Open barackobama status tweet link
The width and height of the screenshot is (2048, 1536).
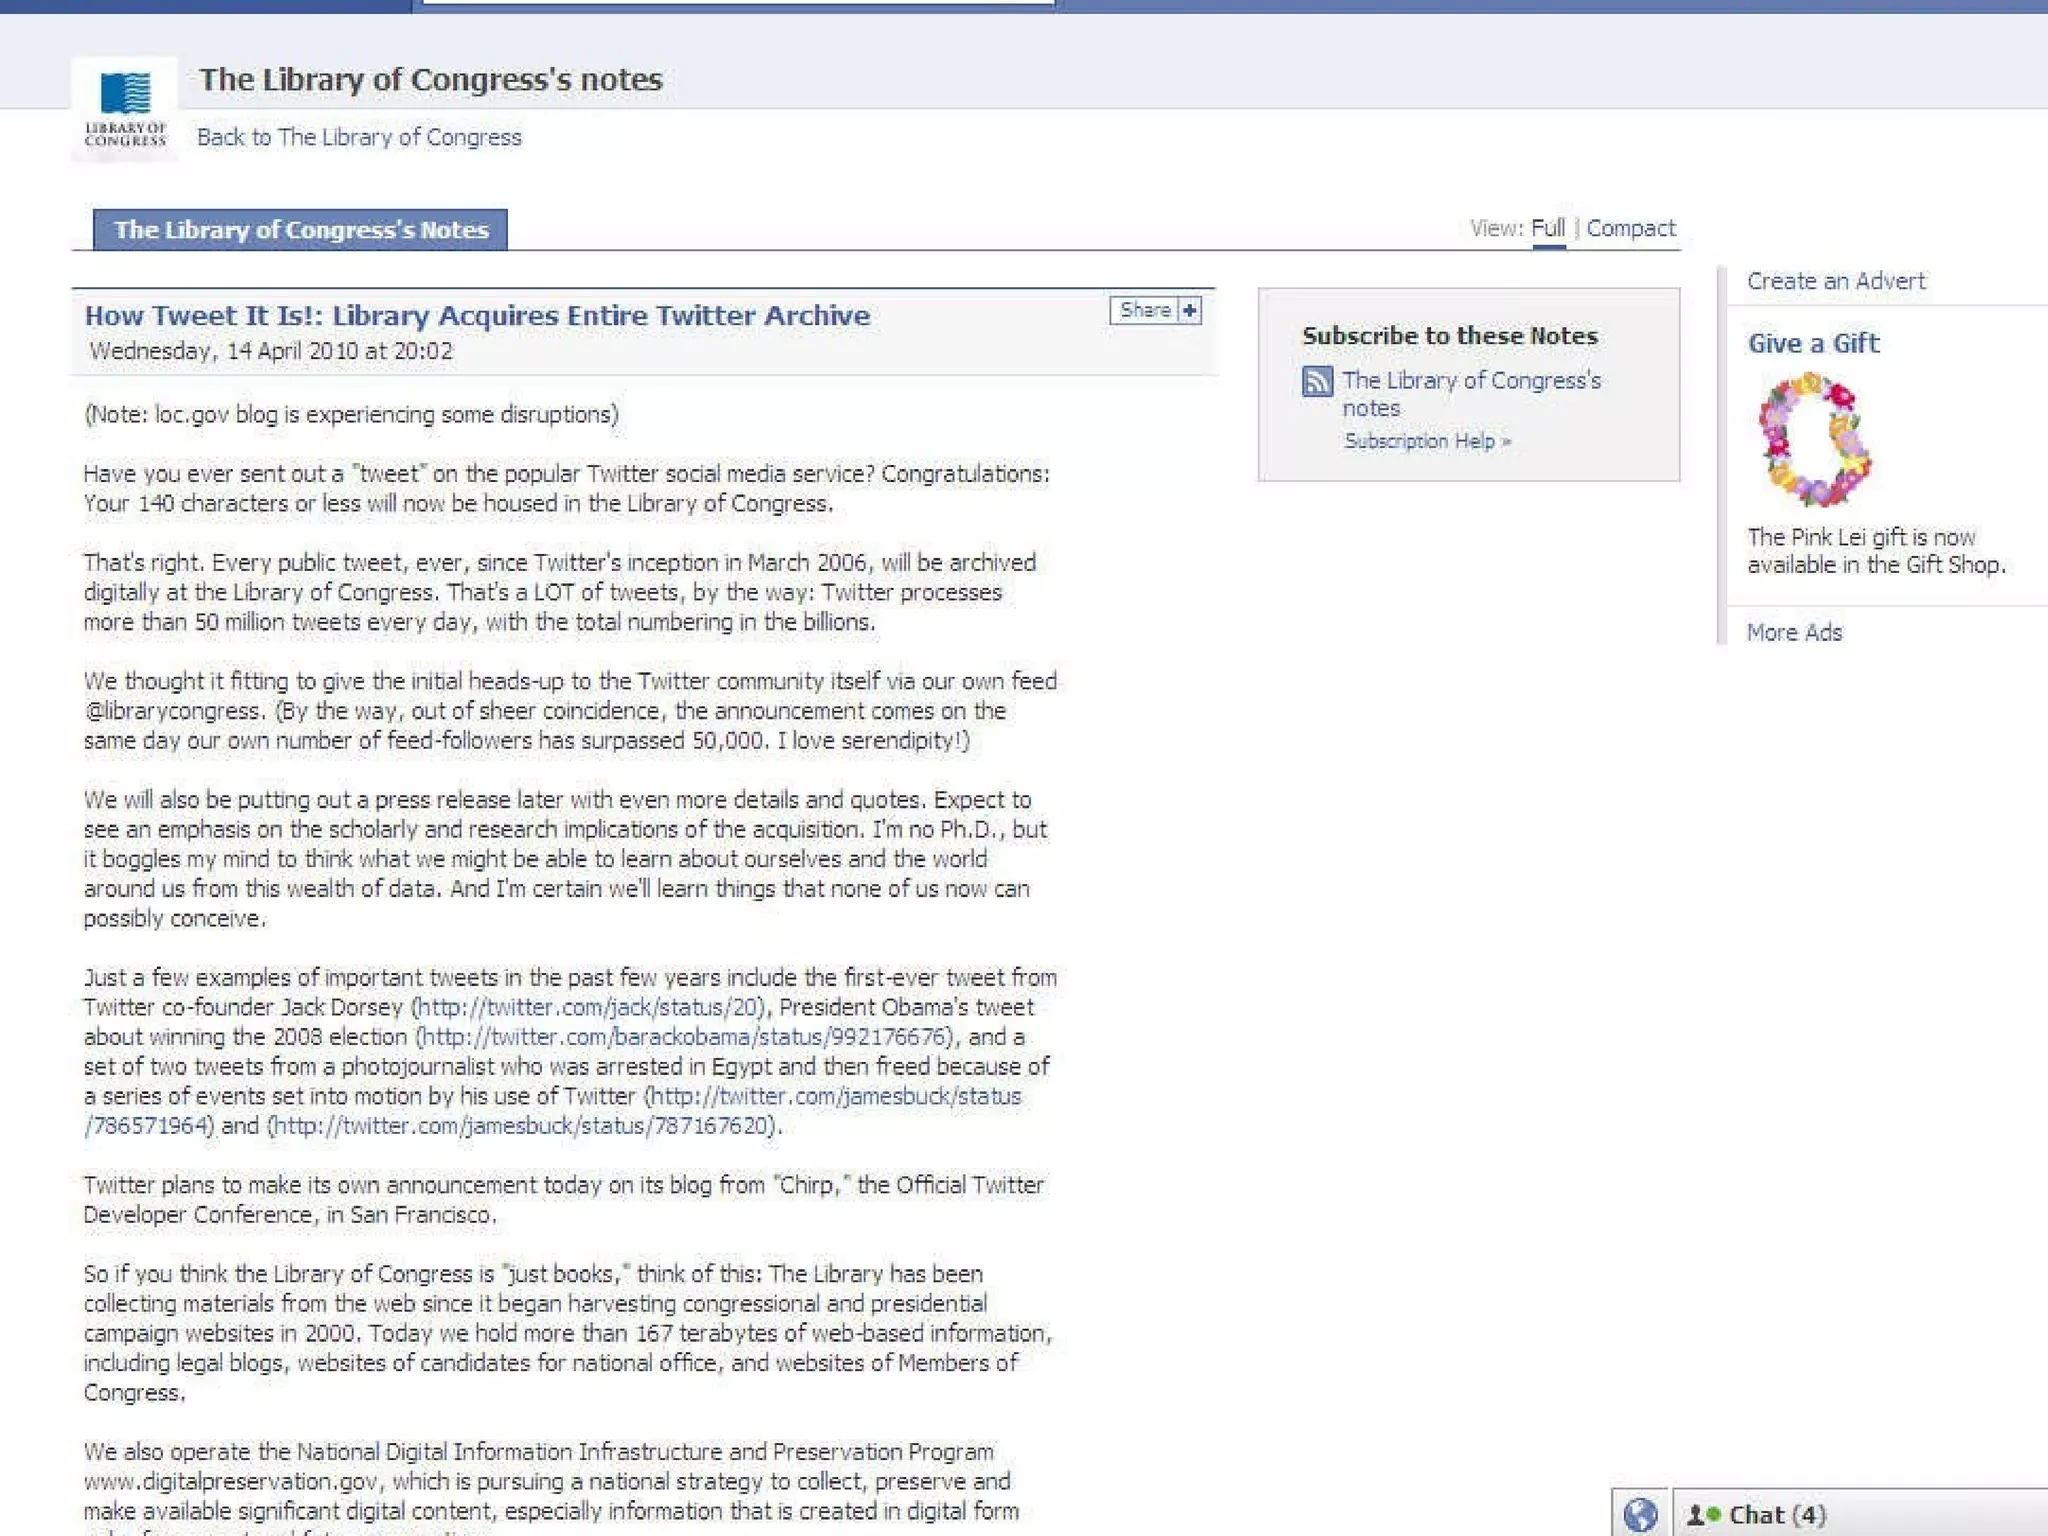pos(685,1037)
